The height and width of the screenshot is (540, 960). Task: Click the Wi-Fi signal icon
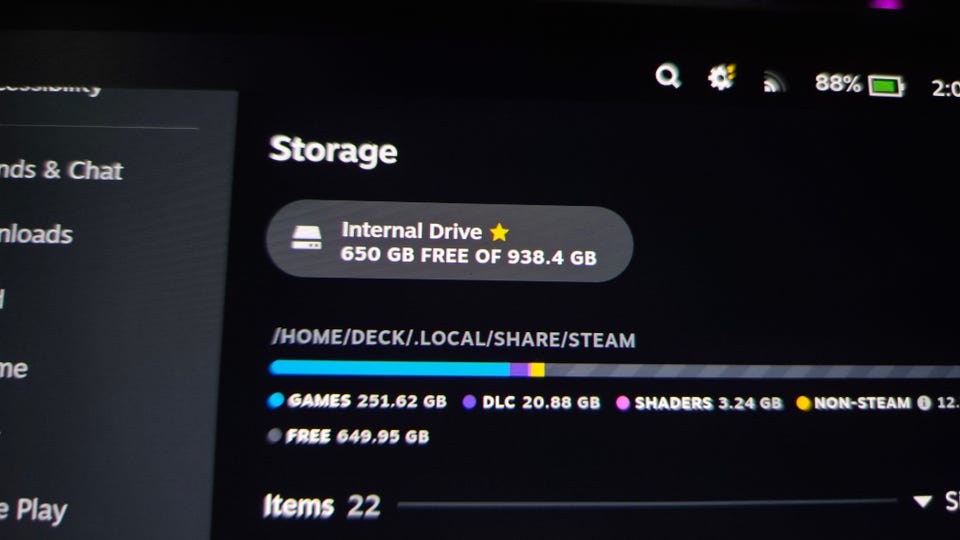[x=774, y=83]
